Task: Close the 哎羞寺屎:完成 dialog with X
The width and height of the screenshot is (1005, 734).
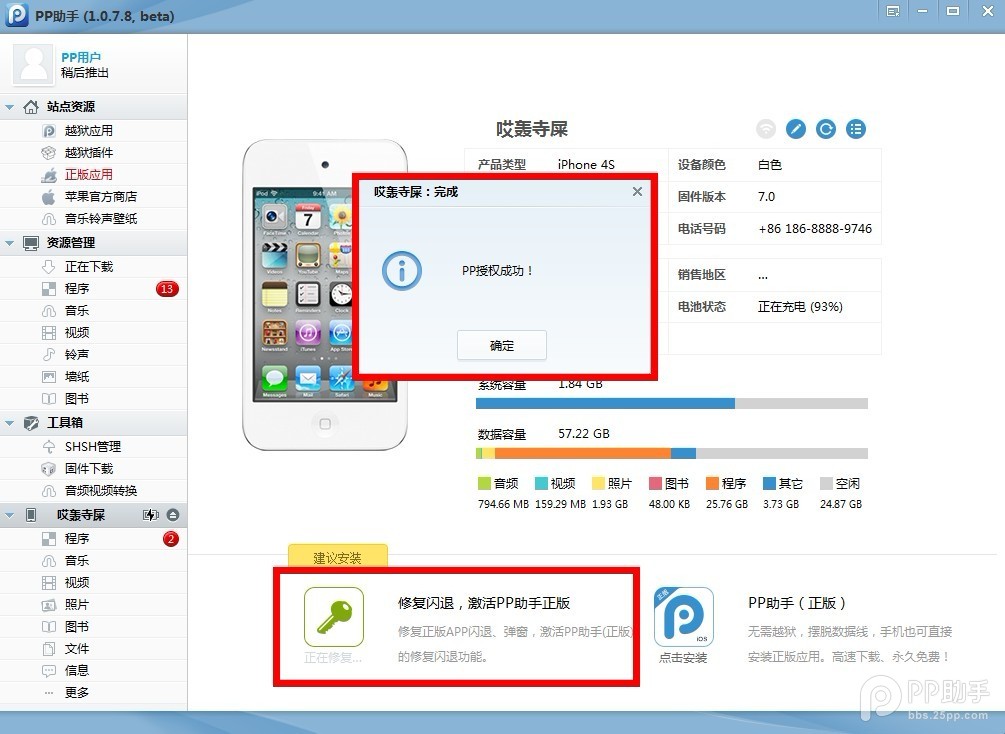Action: [637, 192]
